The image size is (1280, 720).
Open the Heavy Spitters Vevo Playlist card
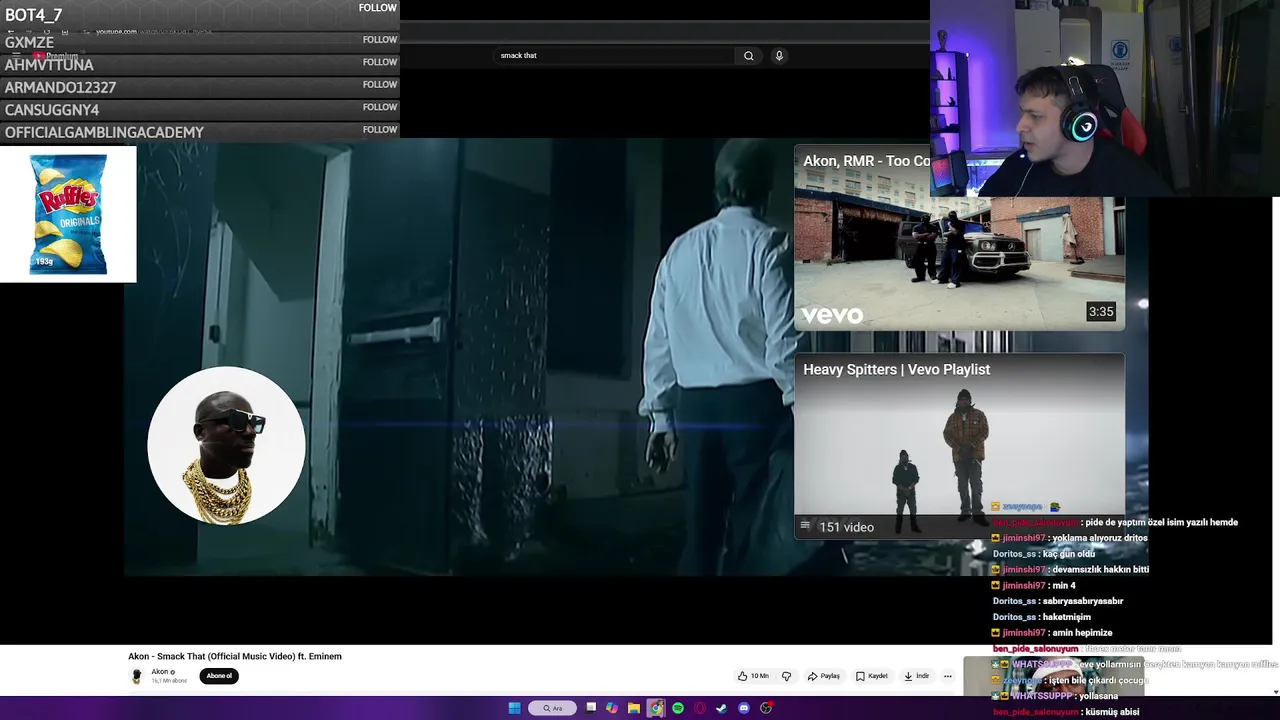click(959, 446)
